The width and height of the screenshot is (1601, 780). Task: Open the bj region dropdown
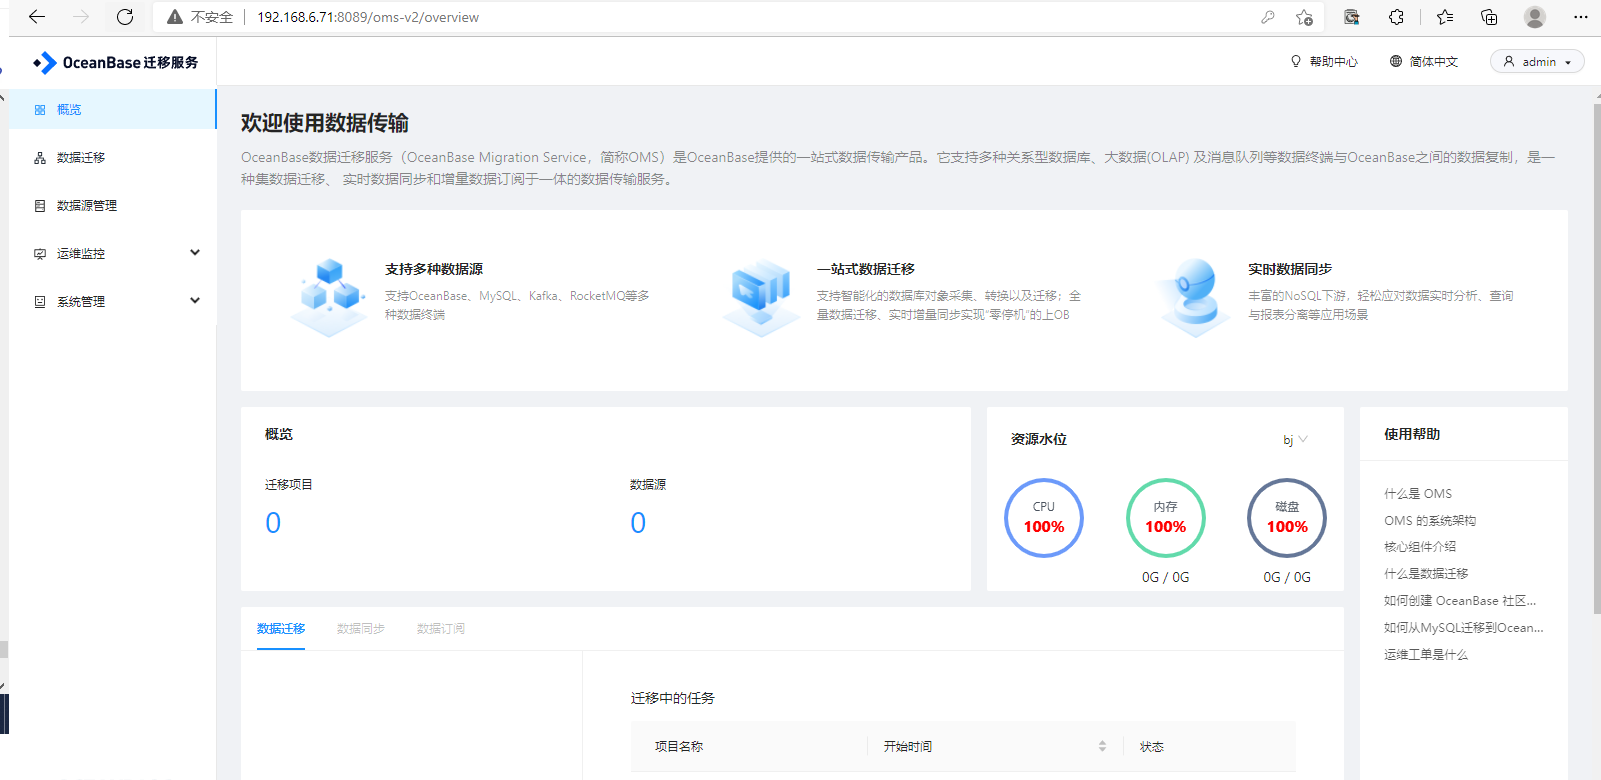(x=1295, y=440)
